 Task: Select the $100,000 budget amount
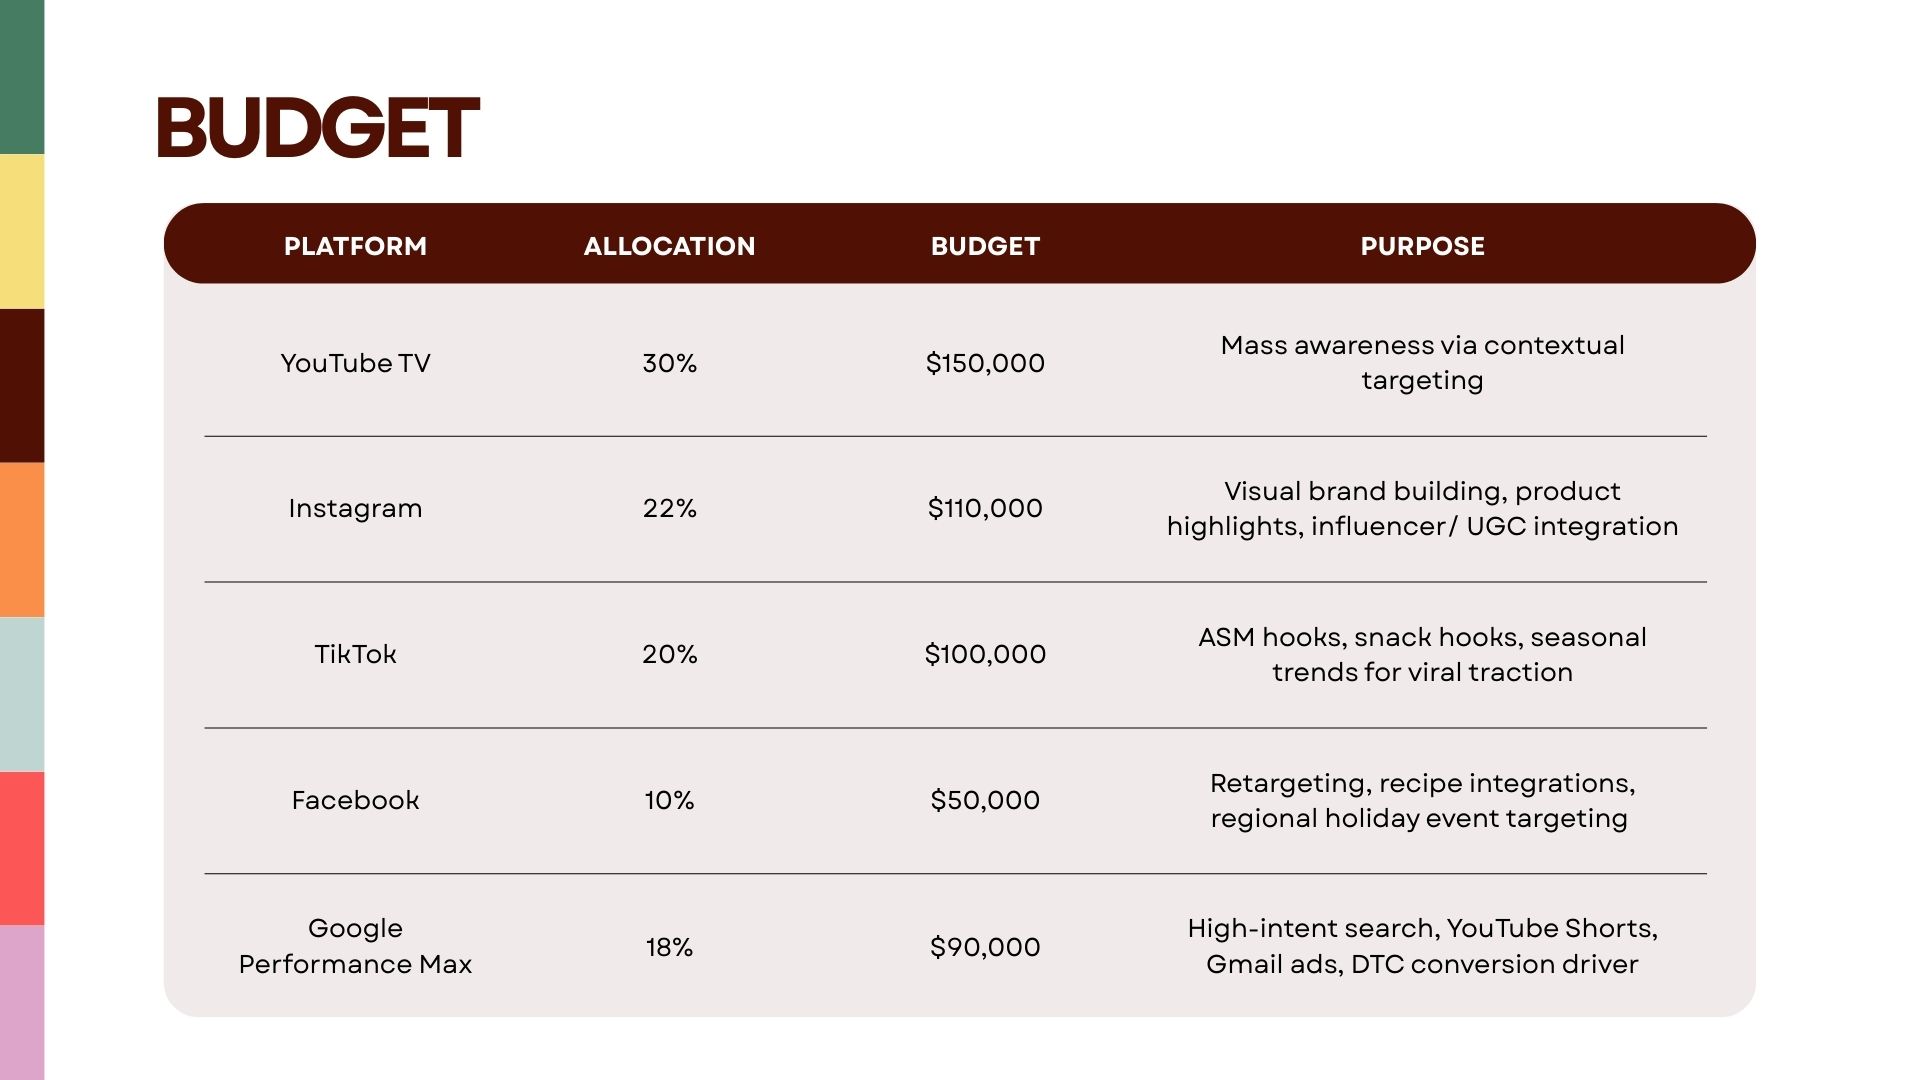tap(985, 654)
